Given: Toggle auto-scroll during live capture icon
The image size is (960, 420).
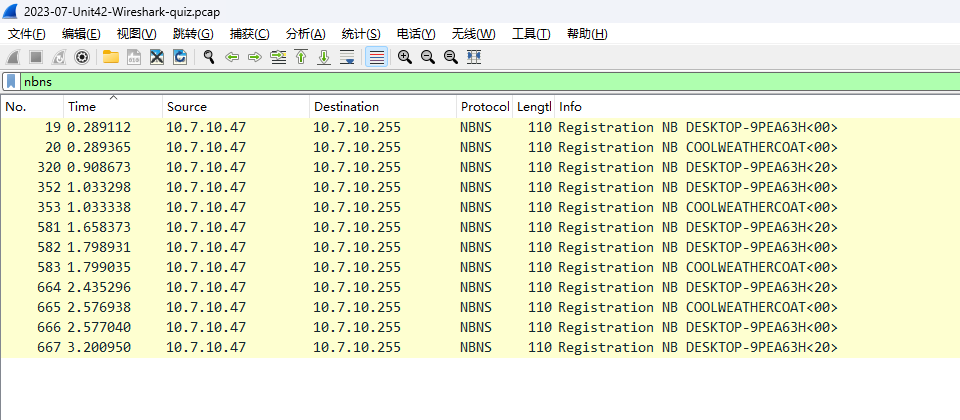Looking at the screenshot, I should point(347,58).
